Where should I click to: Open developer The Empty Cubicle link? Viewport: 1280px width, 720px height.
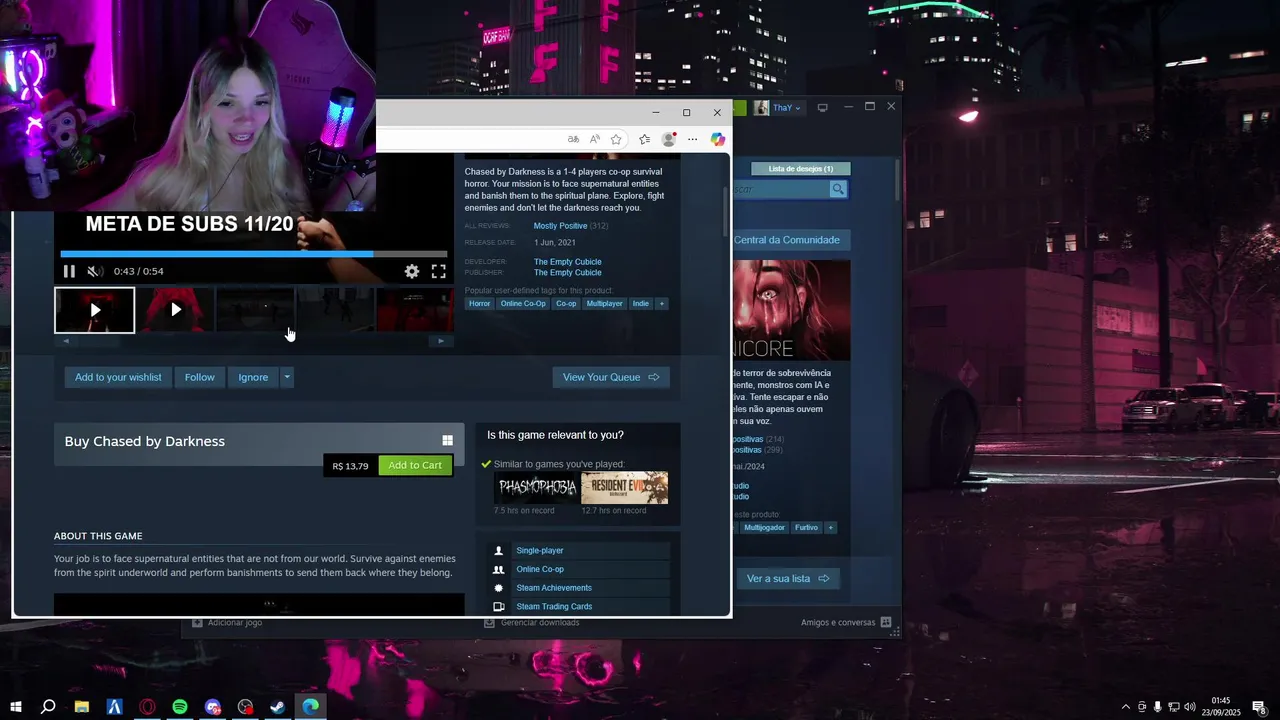567,262
